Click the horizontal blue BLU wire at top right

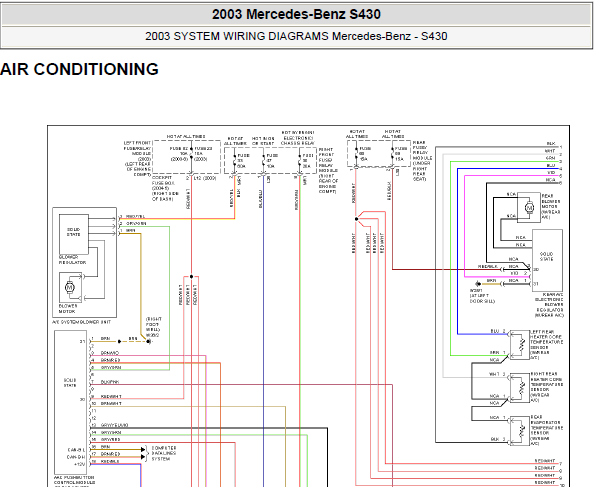(509, 169)
